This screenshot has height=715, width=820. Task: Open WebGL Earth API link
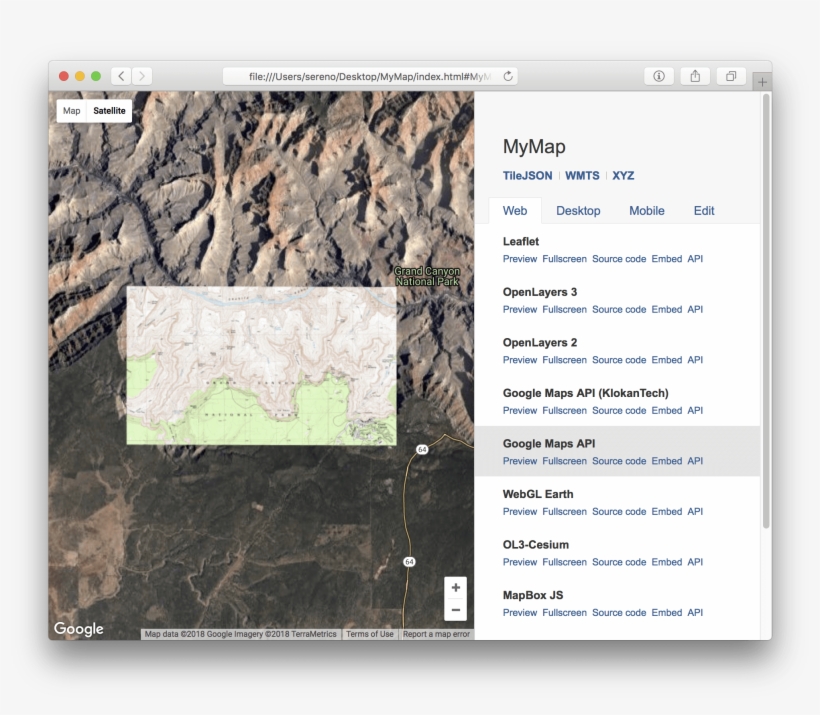695,512
